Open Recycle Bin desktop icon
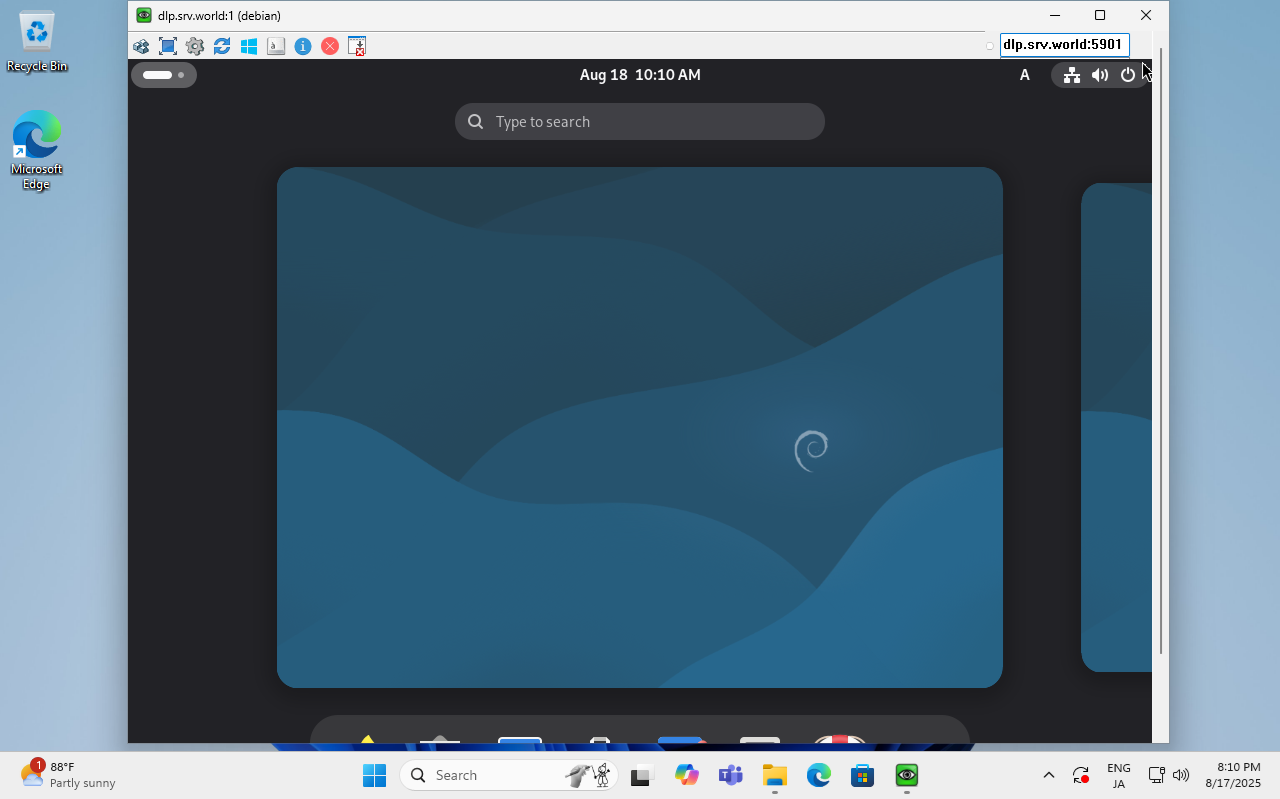The width and height of the screenshot is (1280, 799). coord(37,42)
